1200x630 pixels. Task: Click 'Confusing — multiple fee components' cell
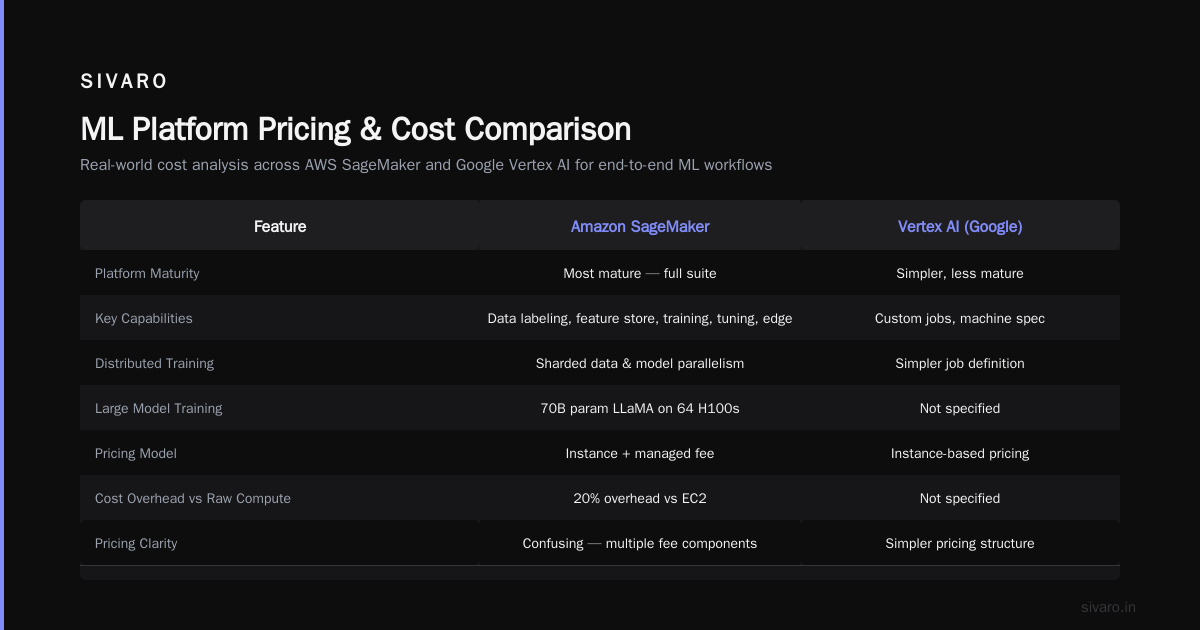coord(640,543)
